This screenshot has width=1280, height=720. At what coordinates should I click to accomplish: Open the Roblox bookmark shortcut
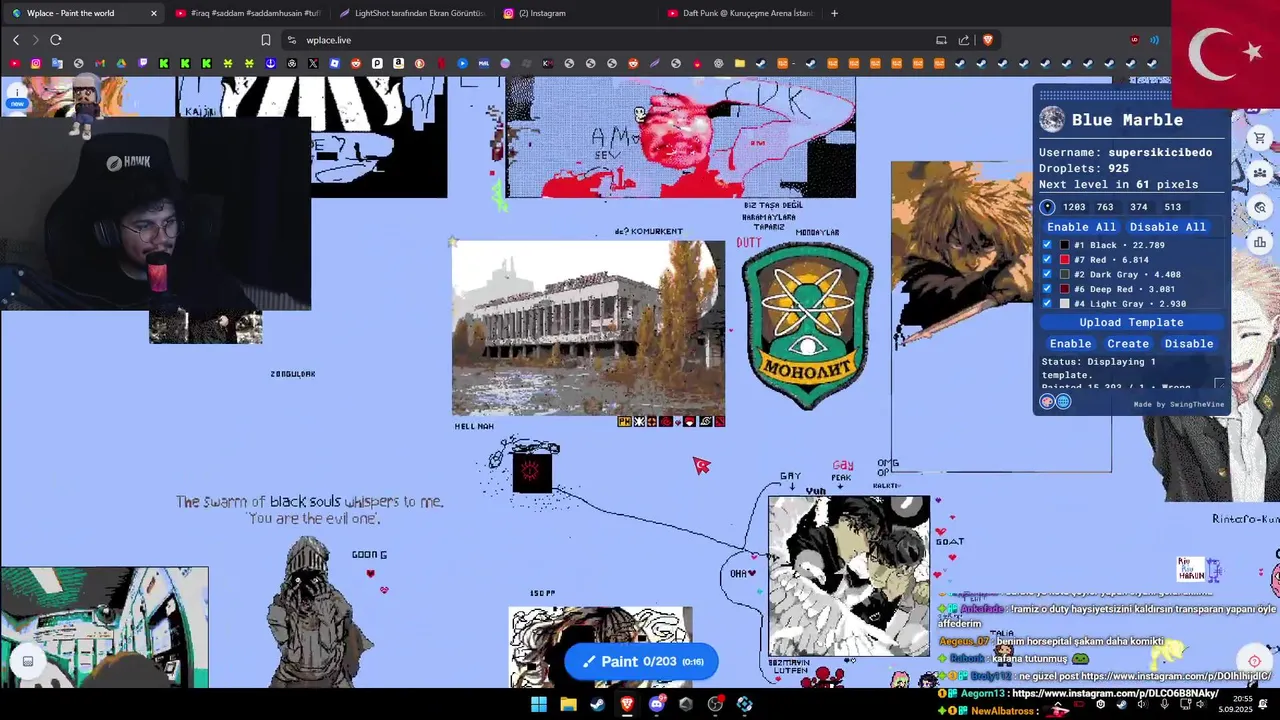click(334, 64)
